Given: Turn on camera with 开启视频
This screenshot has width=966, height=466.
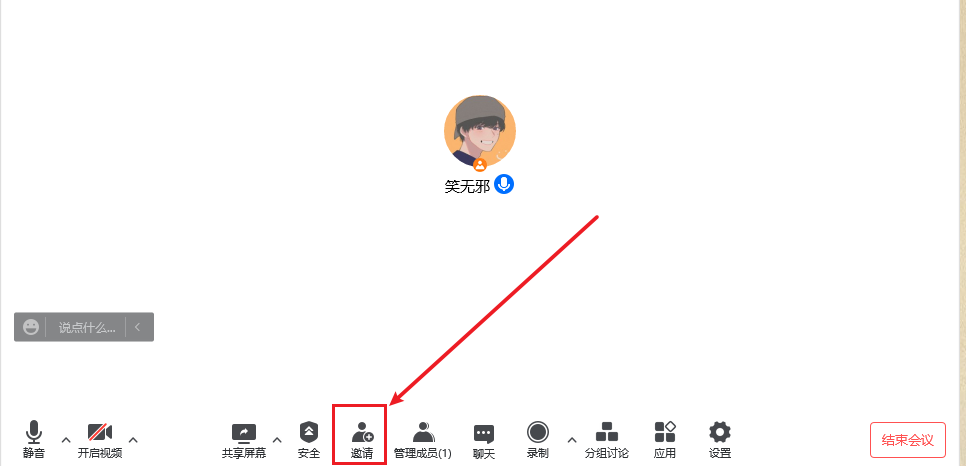Looking at the screenshot, I should click(x=100, y=439).
